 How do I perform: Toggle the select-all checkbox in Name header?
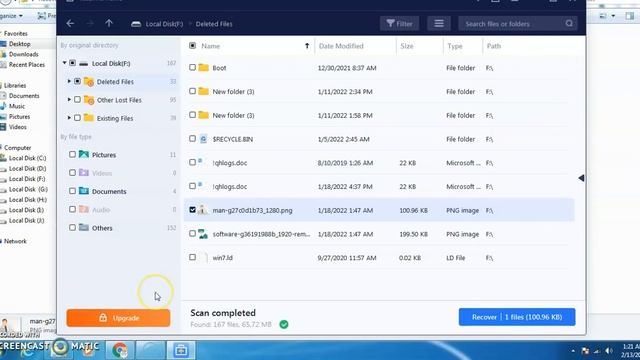[193, 46]
